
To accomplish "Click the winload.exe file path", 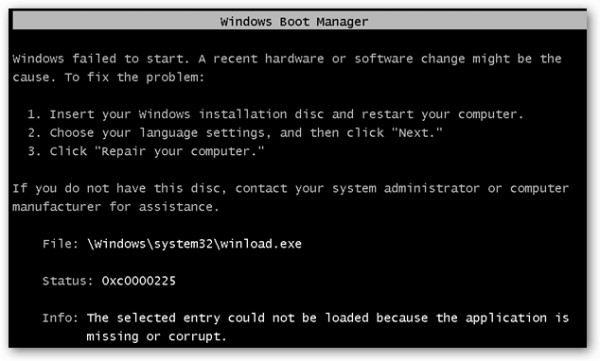I will (x=194, y=244).
